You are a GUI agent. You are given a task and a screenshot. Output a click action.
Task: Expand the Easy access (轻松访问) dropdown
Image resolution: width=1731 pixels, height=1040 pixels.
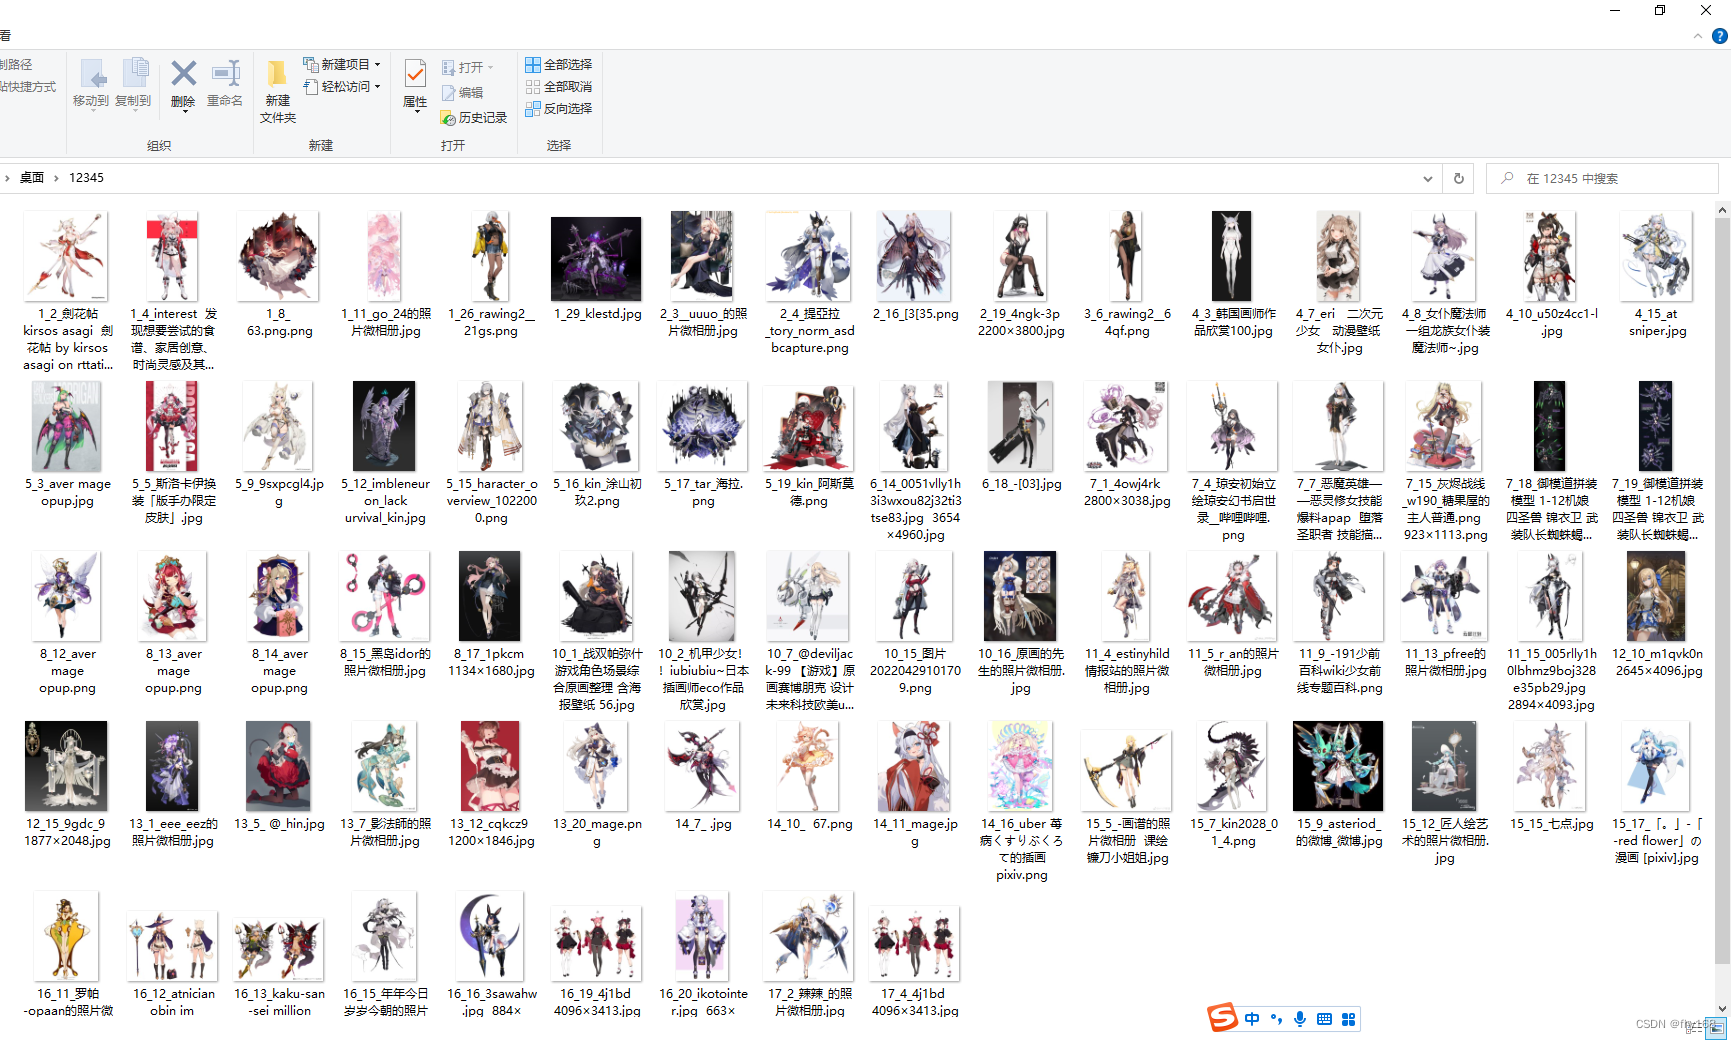point(378,87)
